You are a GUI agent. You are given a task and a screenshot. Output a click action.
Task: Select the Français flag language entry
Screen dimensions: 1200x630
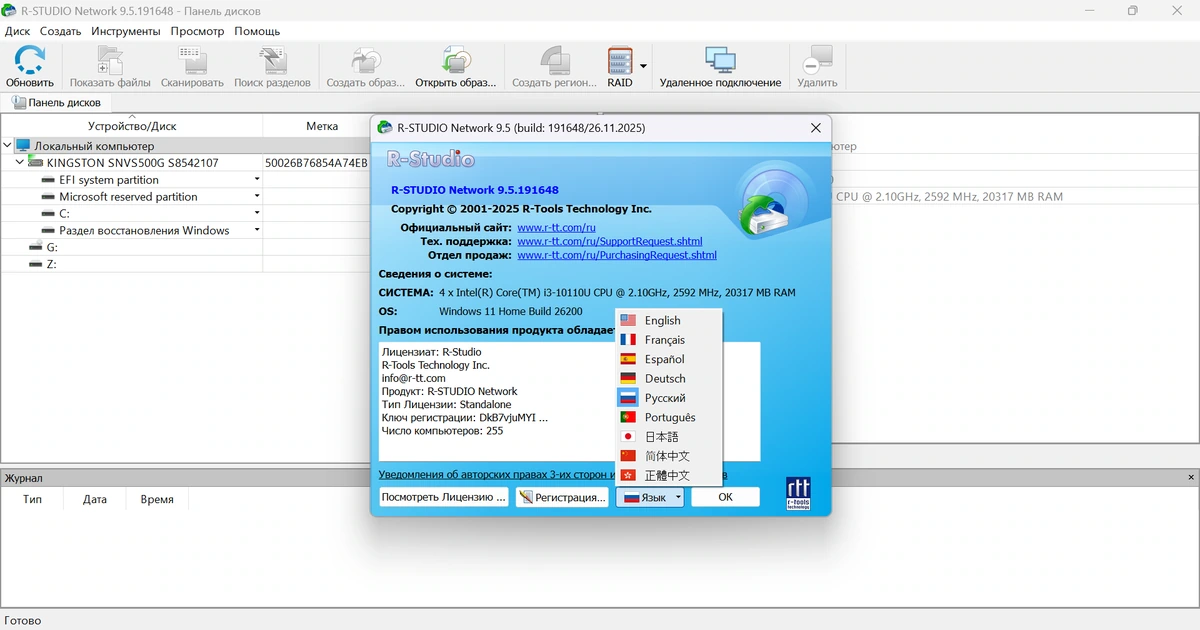pos(668,340)
